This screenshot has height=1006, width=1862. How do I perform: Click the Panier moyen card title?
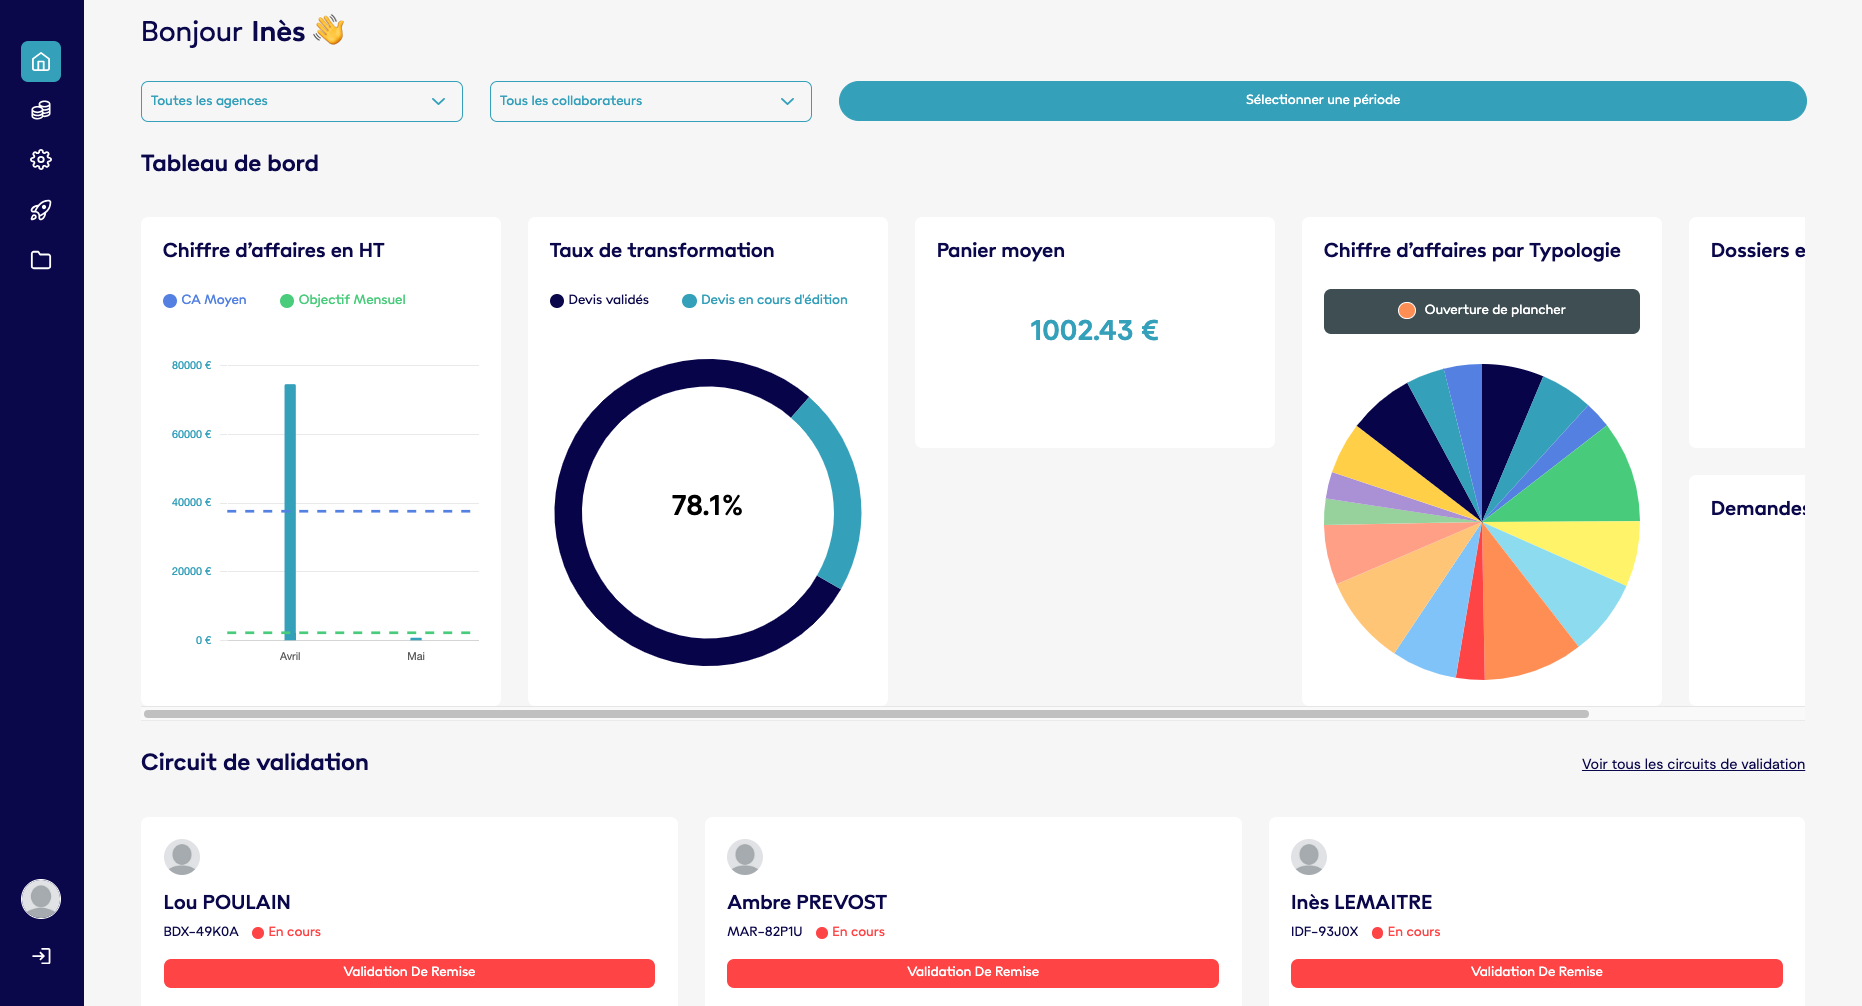click(1001, 251)
